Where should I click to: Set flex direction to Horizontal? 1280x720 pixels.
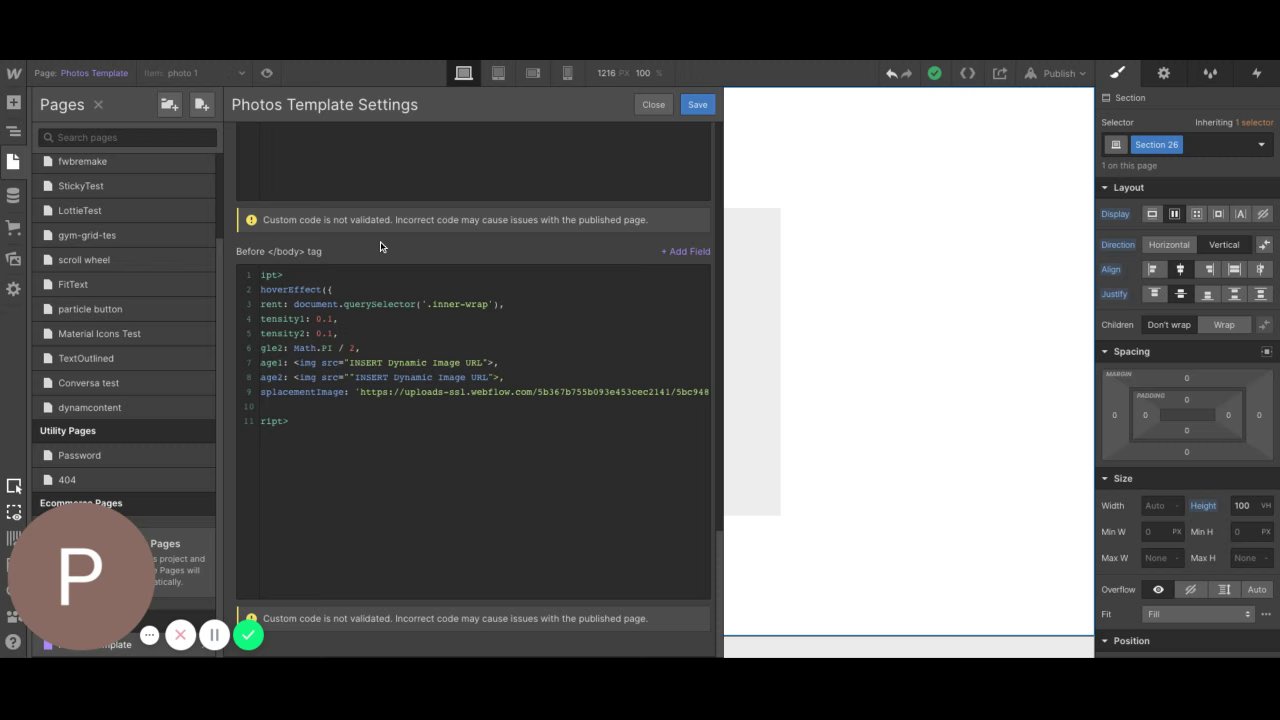(x=1169, y=245)
